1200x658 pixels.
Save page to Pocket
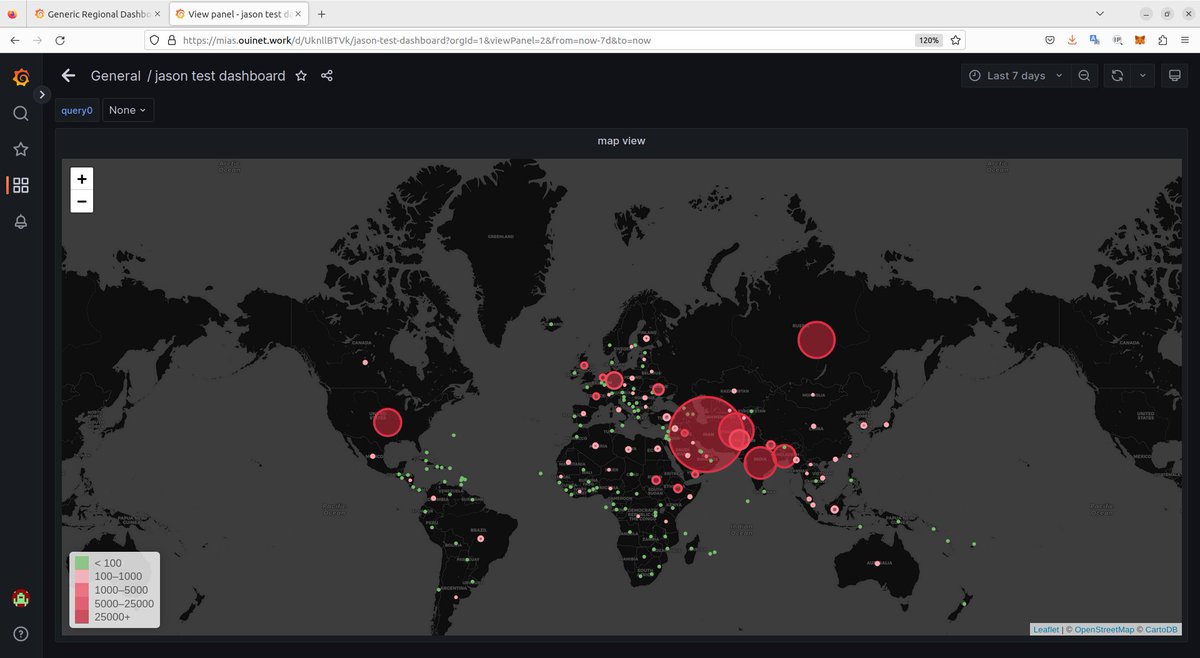click(1050, 40)
